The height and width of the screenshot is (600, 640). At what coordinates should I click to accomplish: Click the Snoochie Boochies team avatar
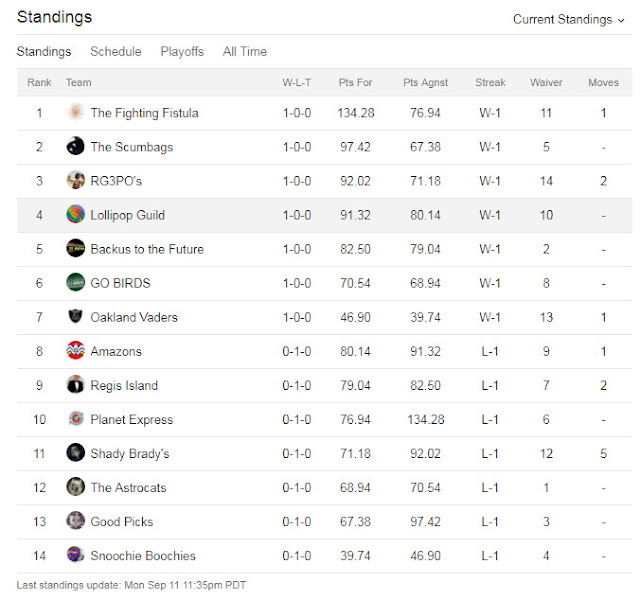[75, 555]
